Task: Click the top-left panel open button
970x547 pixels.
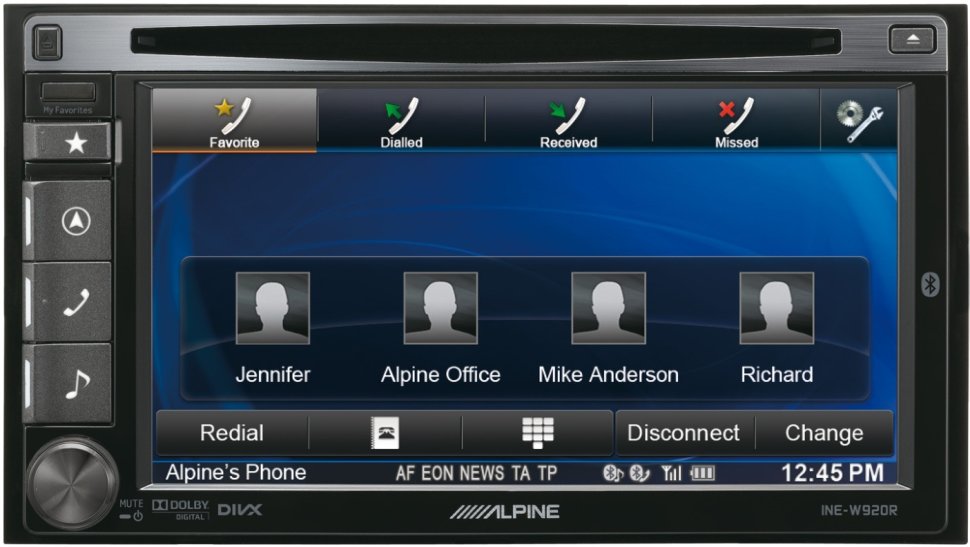Action: [x=47, y=42]
